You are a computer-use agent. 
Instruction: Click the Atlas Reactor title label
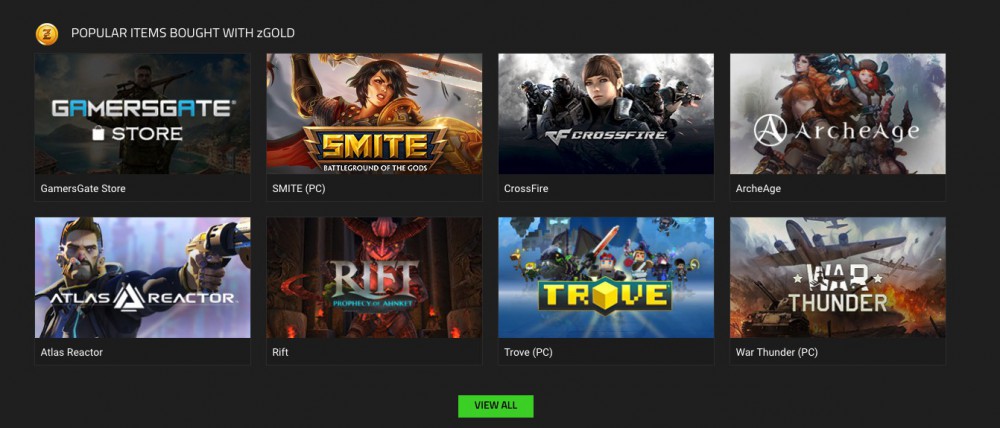pyautogui.click(x=71, y=352)
